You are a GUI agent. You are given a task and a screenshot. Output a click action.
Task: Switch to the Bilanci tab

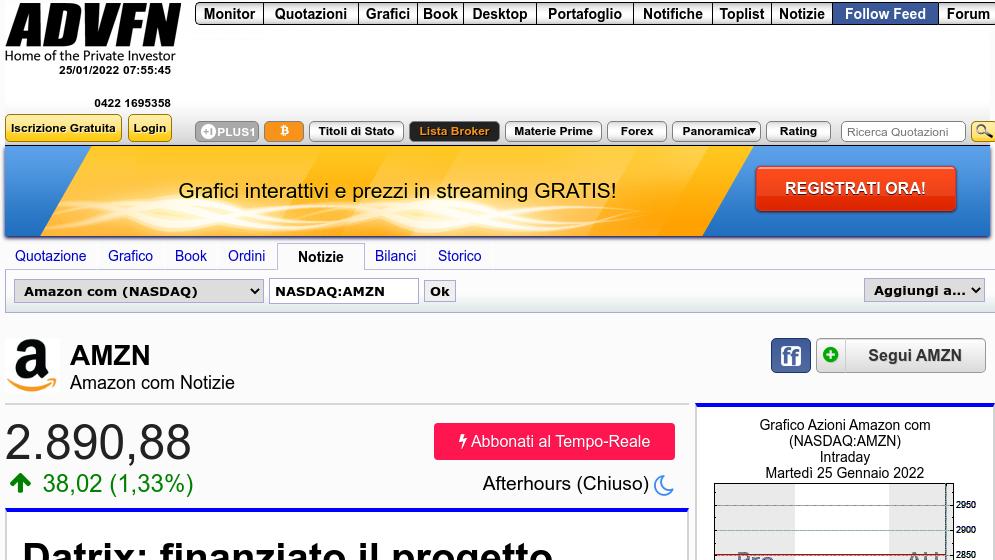[x=395, y=256]
